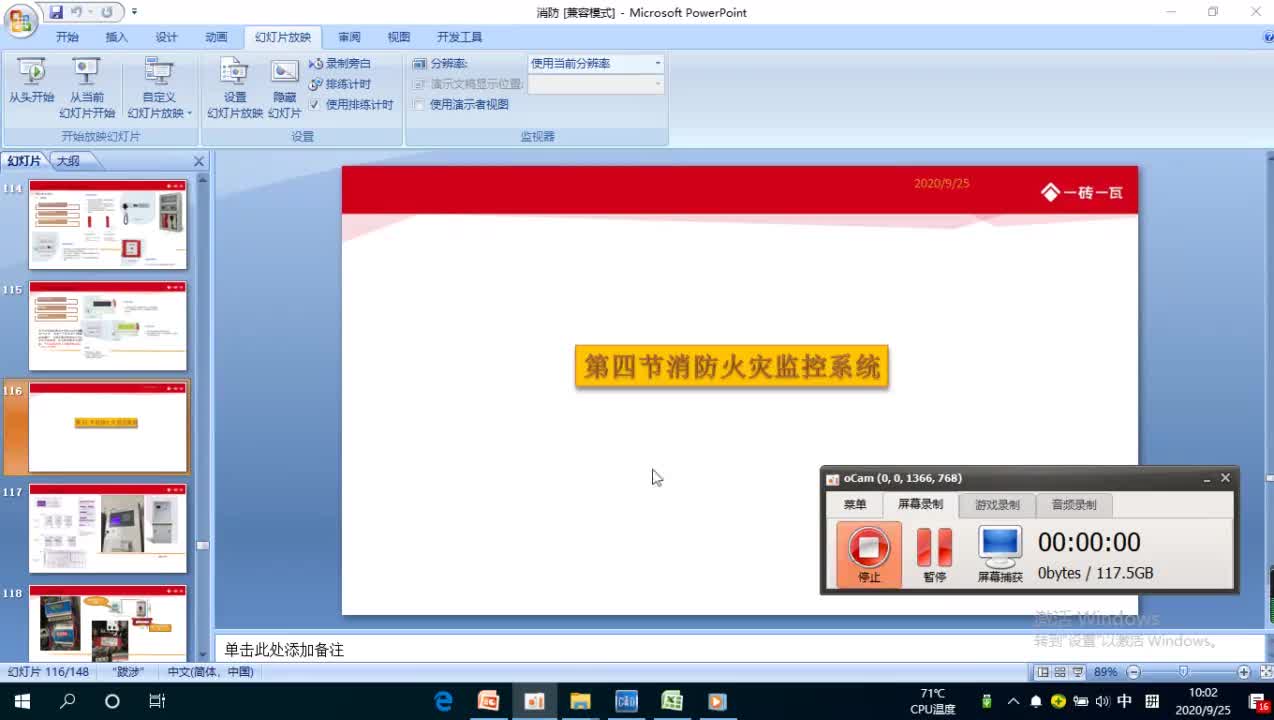Start slideshow from beginning (从头开始)
The image size is (1274, 720).
point(31,81)
